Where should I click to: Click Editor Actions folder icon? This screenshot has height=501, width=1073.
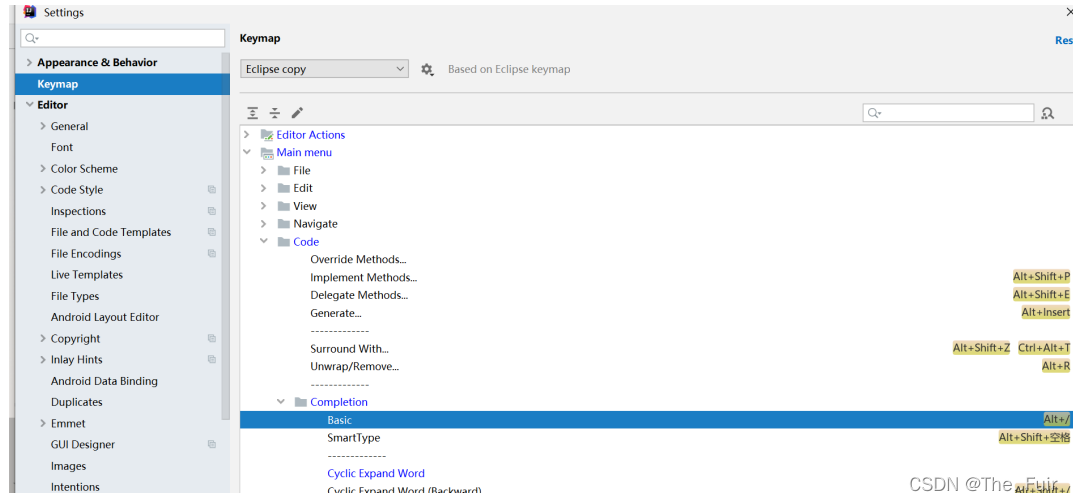click(x=267, y=135)
